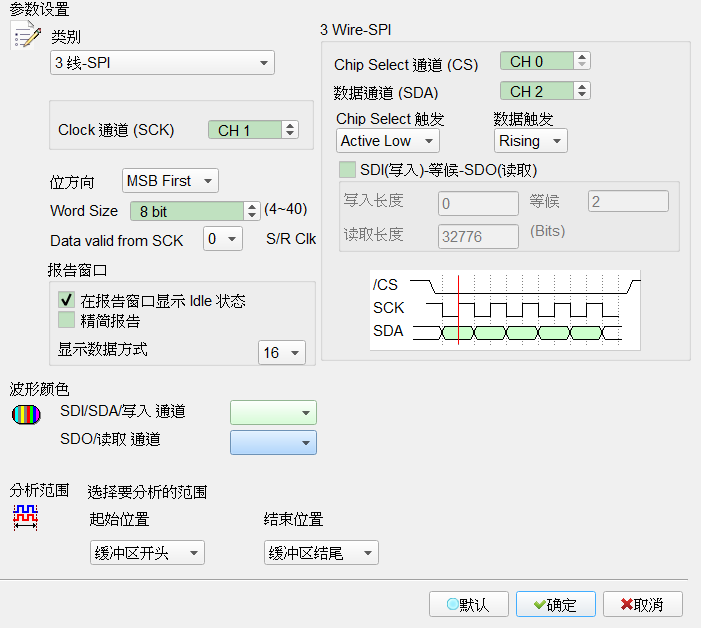This screenshot has height=628, width=701.
Task: Click the 取消 button
Action: pyautogui.click(x=643, y=604)
